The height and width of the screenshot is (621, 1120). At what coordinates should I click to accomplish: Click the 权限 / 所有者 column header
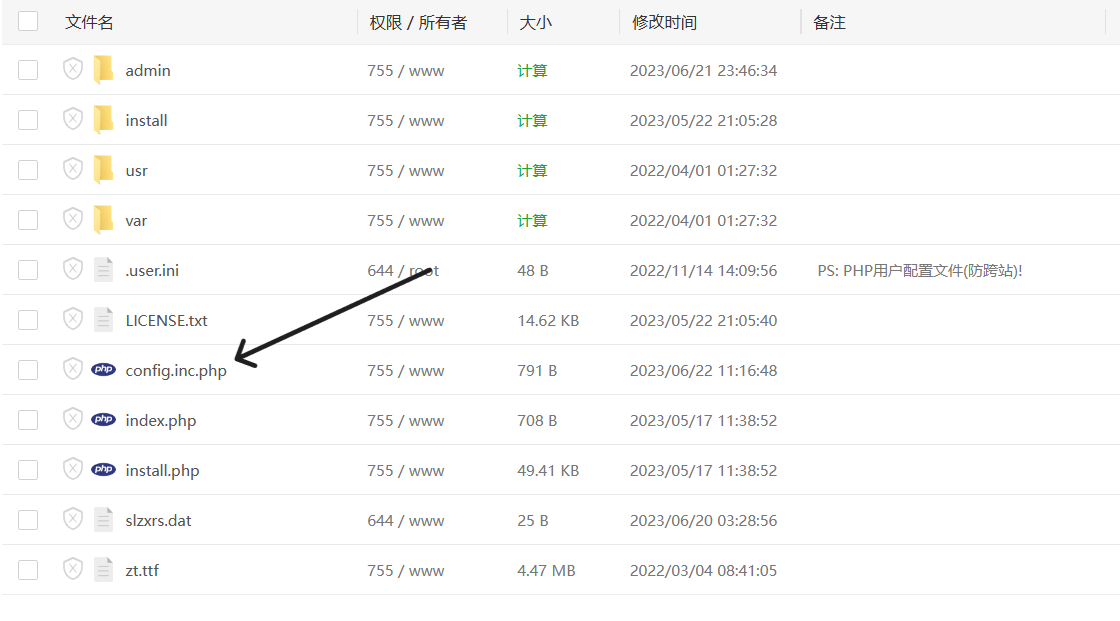click(x=418, y=22)
